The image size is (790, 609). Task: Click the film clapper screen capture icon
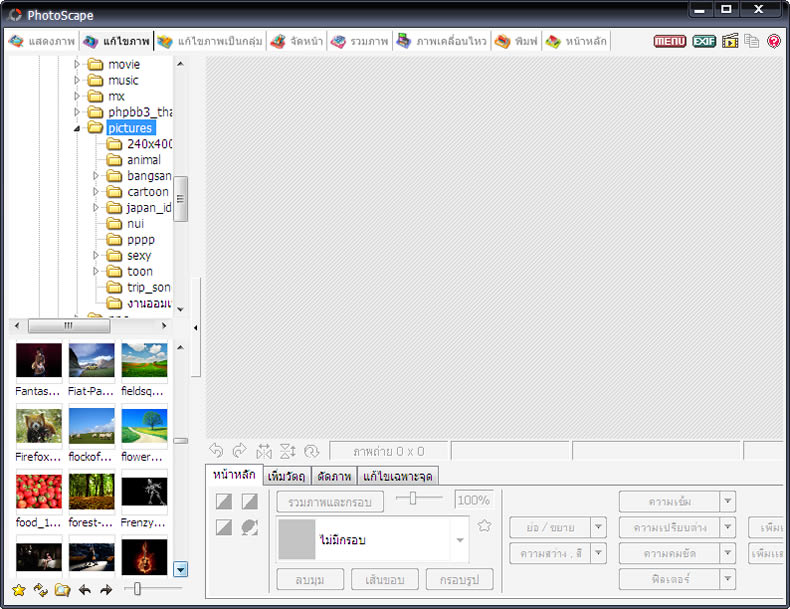click(x=730, y=41)
